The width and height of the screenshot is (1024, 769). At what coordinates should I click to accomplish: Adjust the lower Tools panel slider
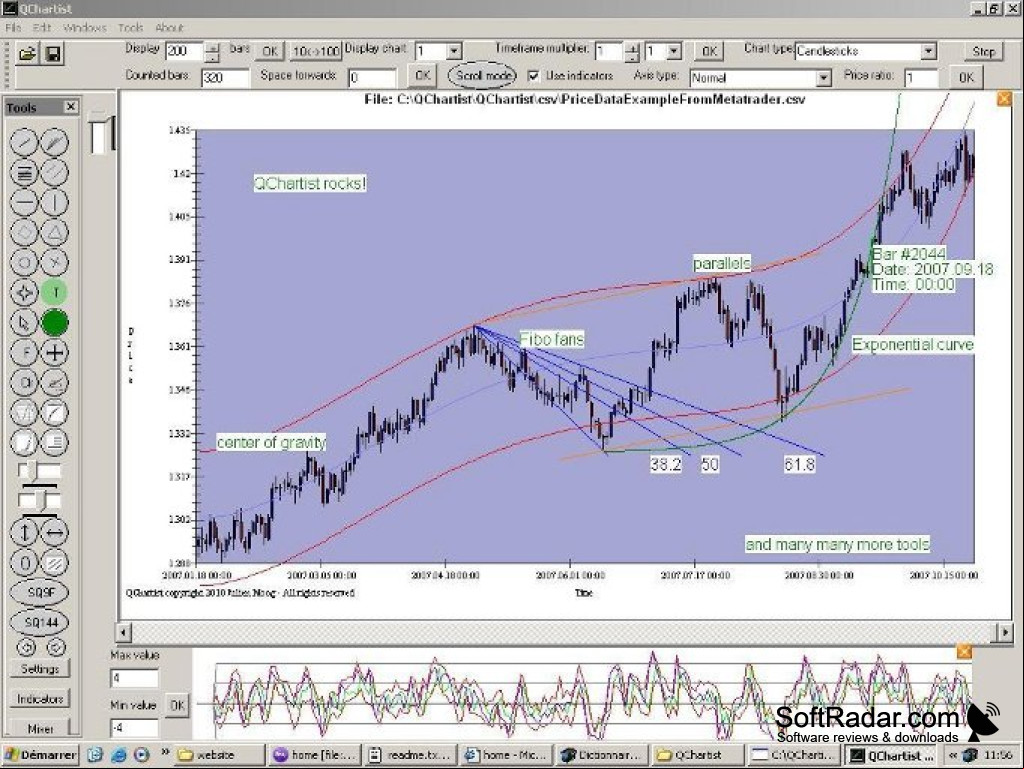(x=39, y=501)
